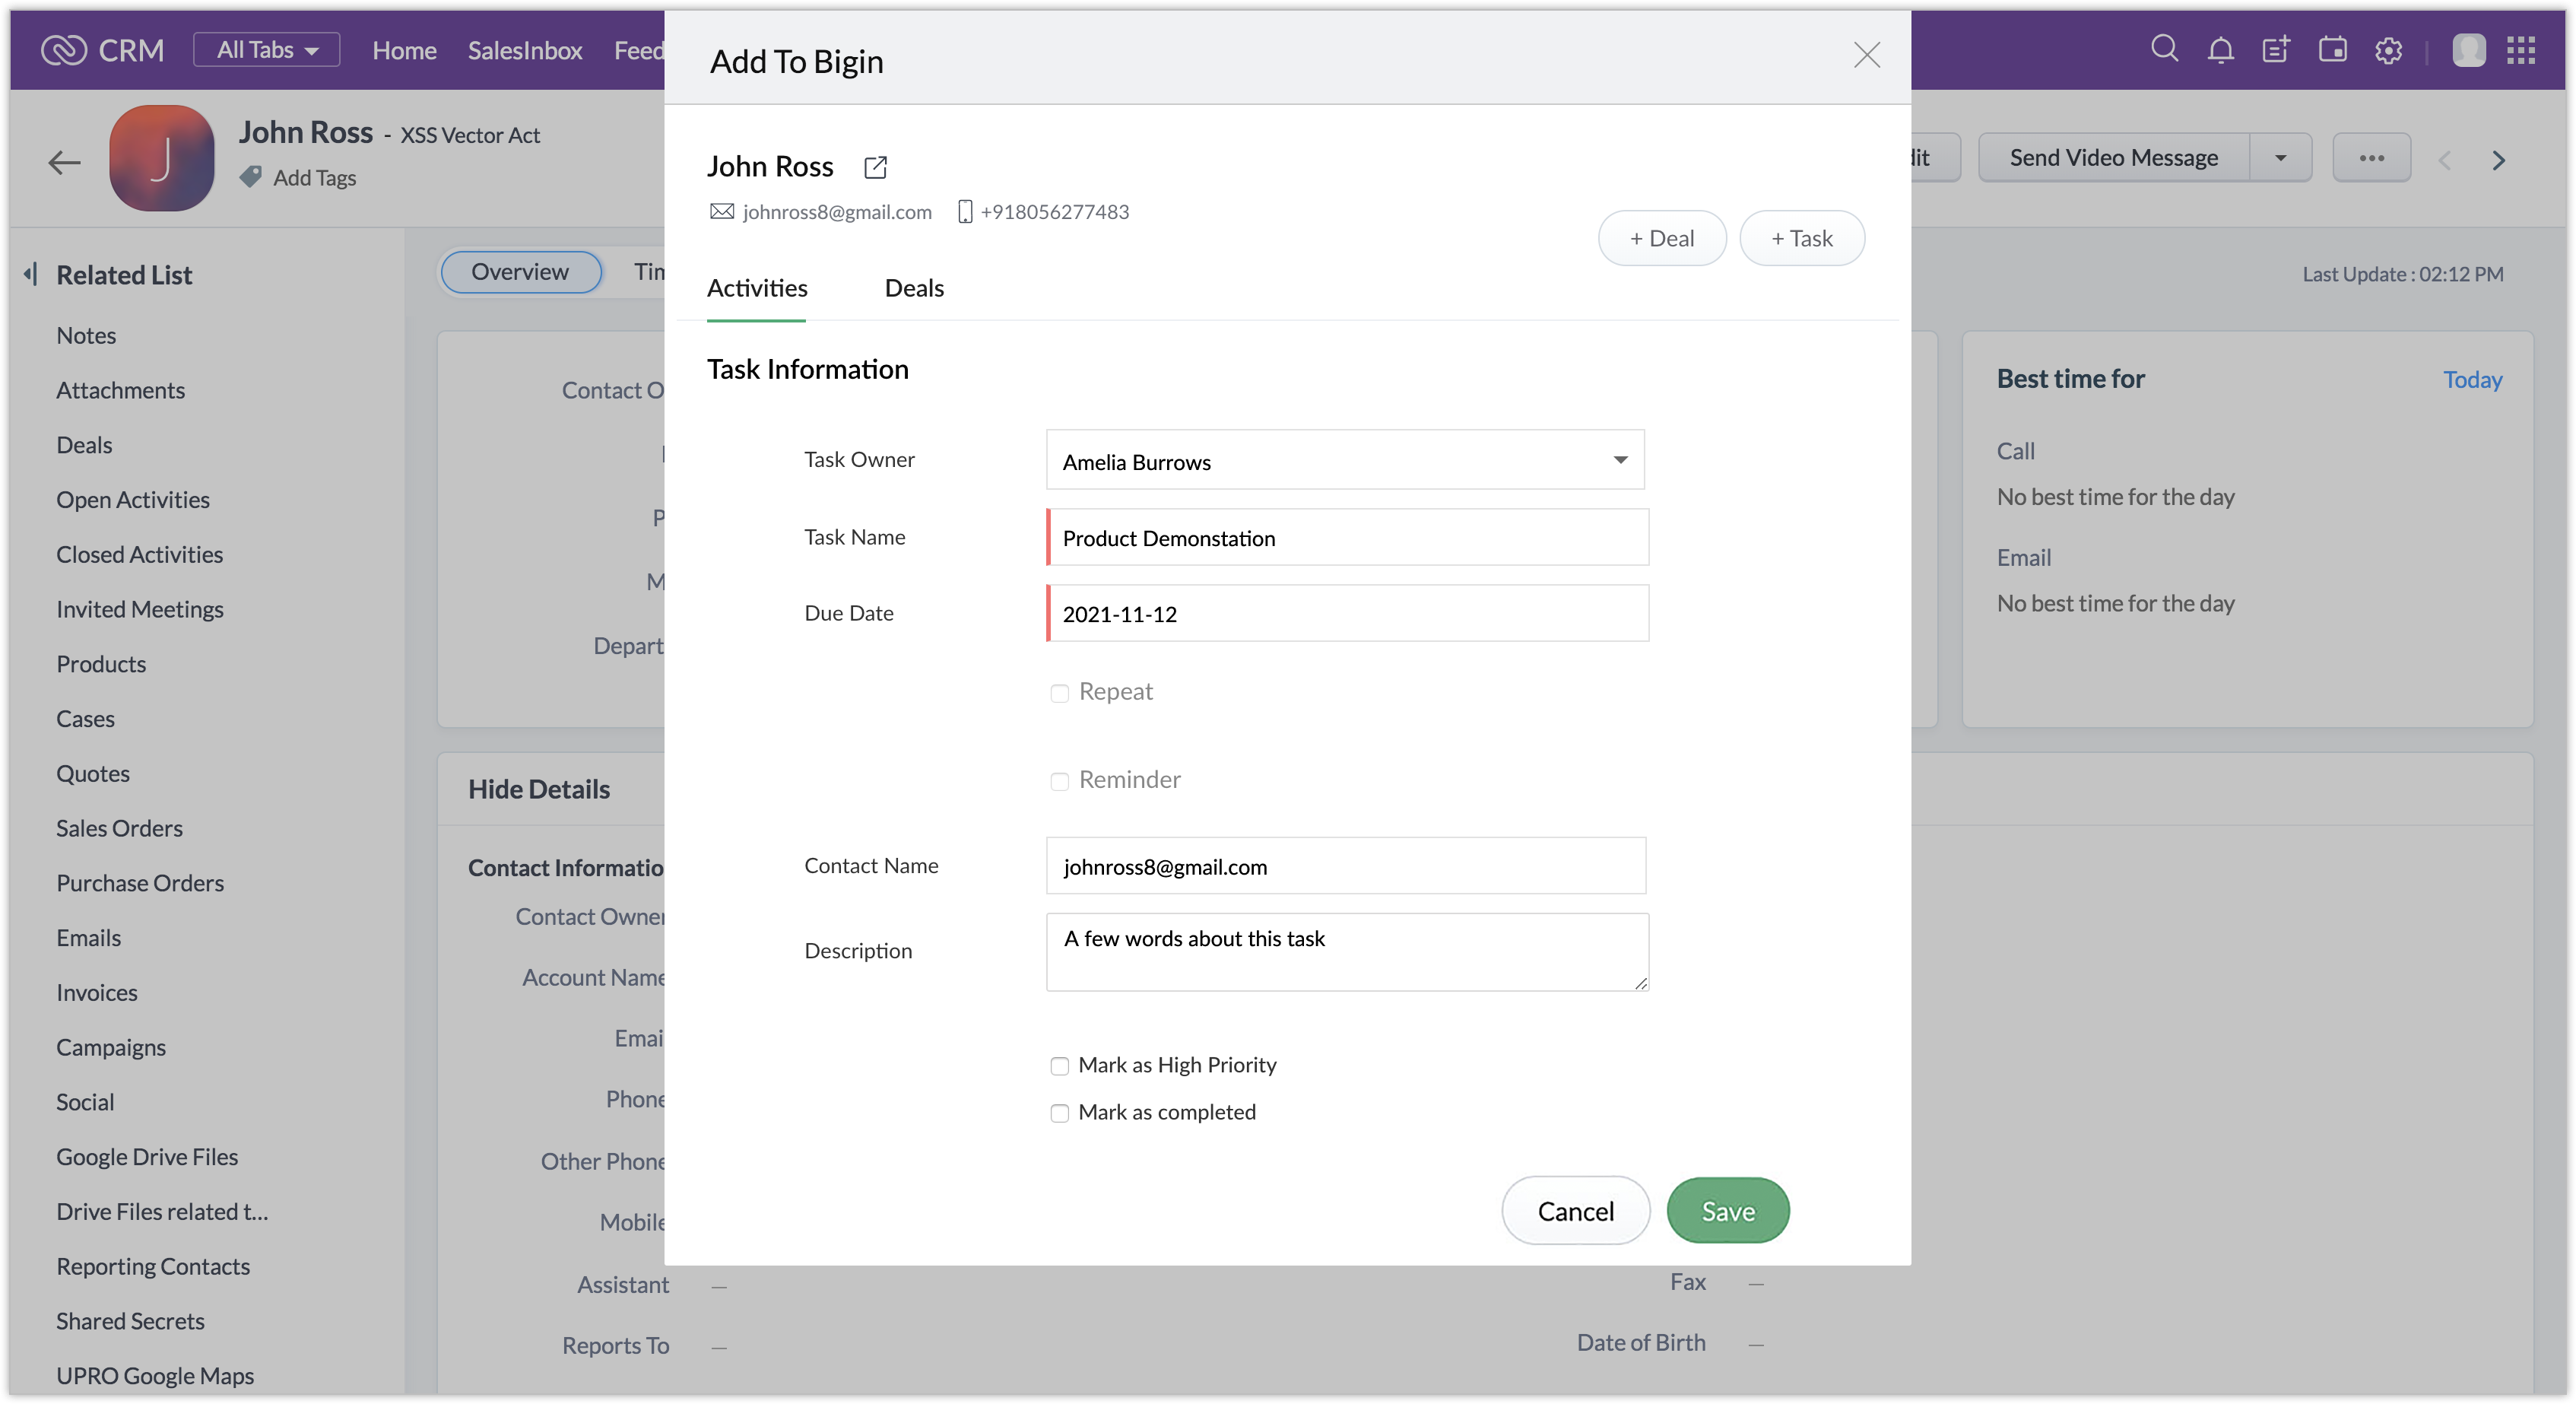Open the notifications bell icon
The height and width of the screenshot is (1404, 2576).
(2220, 50)
